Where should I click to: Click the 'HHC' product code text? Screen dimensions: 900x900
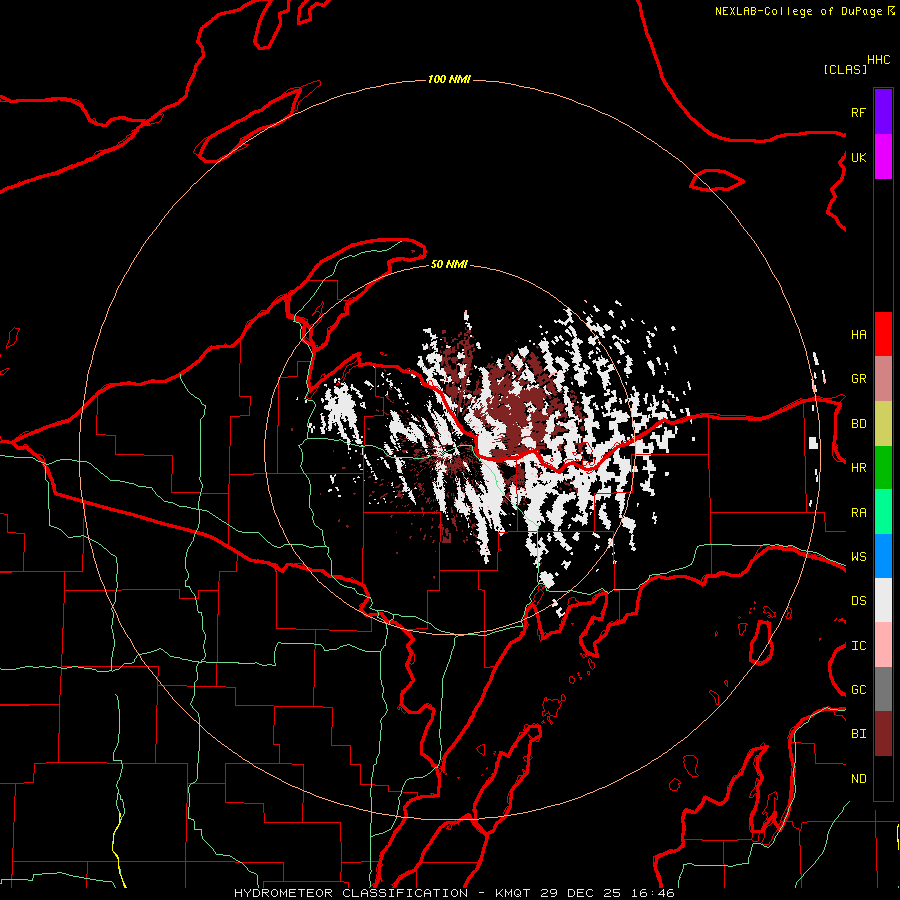[x=878, y=60]
